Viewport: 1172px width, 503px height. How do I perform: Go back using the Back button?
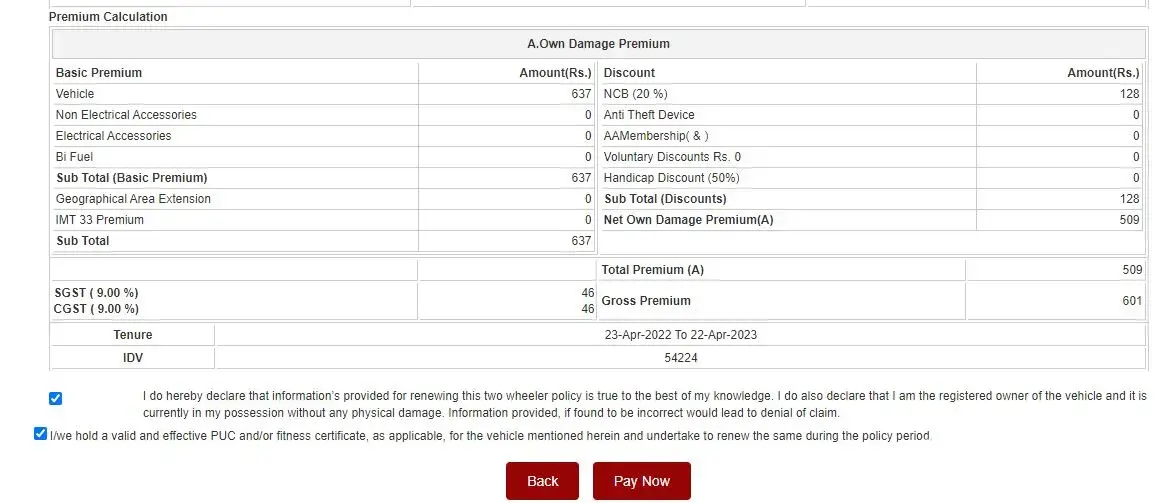click(542, 481)
